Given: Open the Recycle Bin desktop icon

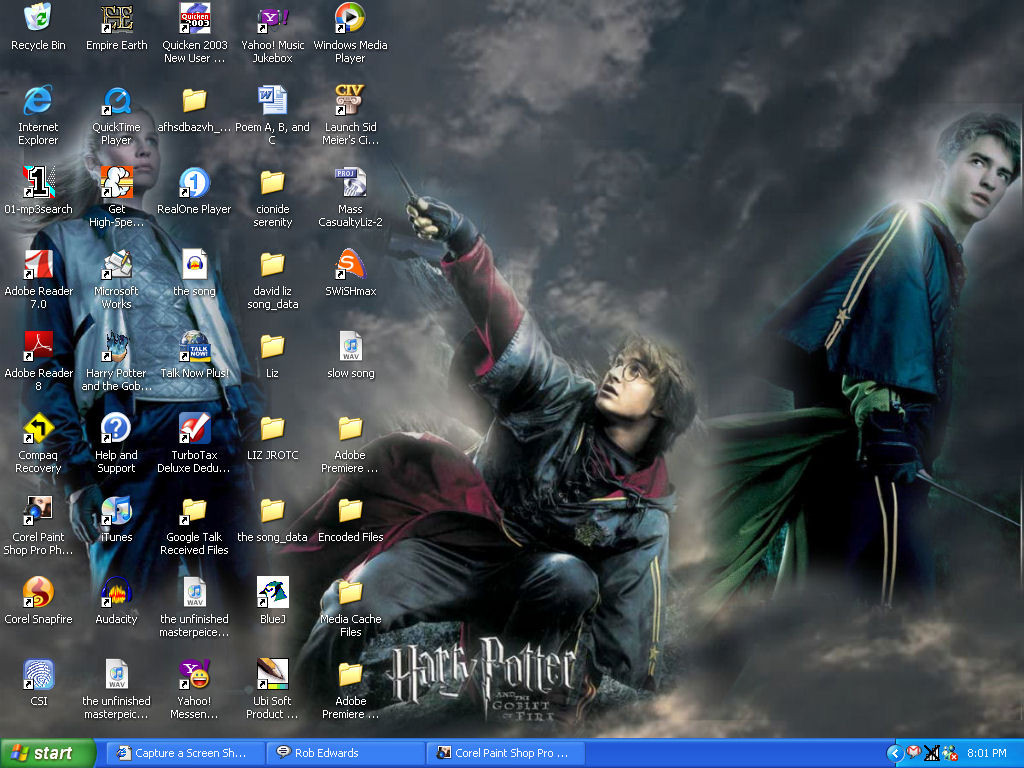Looking at the screenshot, I should 37,18.
